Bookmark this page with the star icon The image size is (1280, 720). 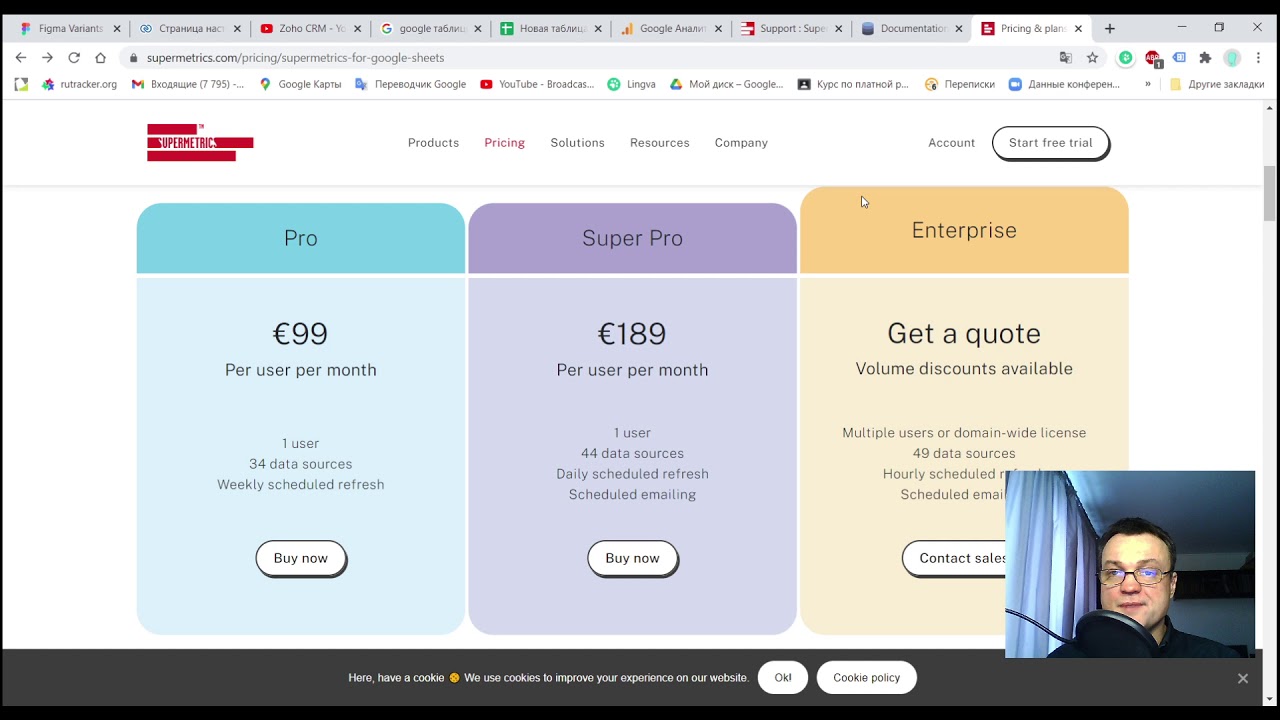click(x=1092, y=58)
